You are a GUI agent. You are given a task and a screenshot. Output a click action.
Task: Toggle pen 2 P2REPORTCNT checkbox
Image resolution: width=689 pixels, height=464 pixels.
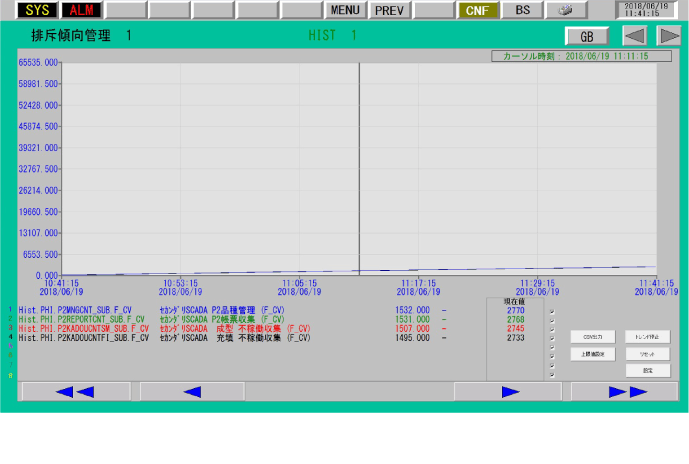[x=552, y=321]
